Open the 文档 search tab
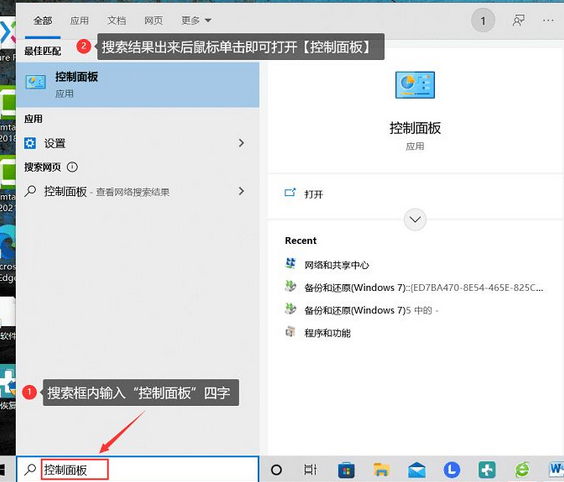Image resolution: width=564 pixels, height=482 pixels. point(117,21)
